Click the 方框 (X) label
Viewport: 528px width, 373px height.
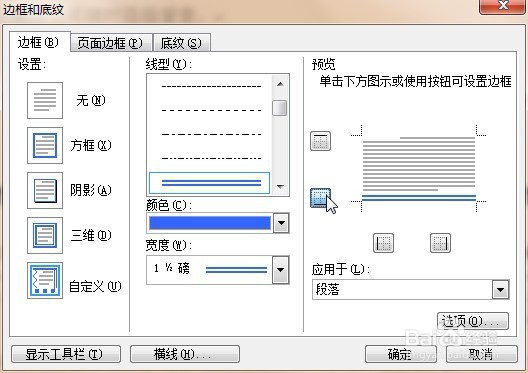pos(91,145)
